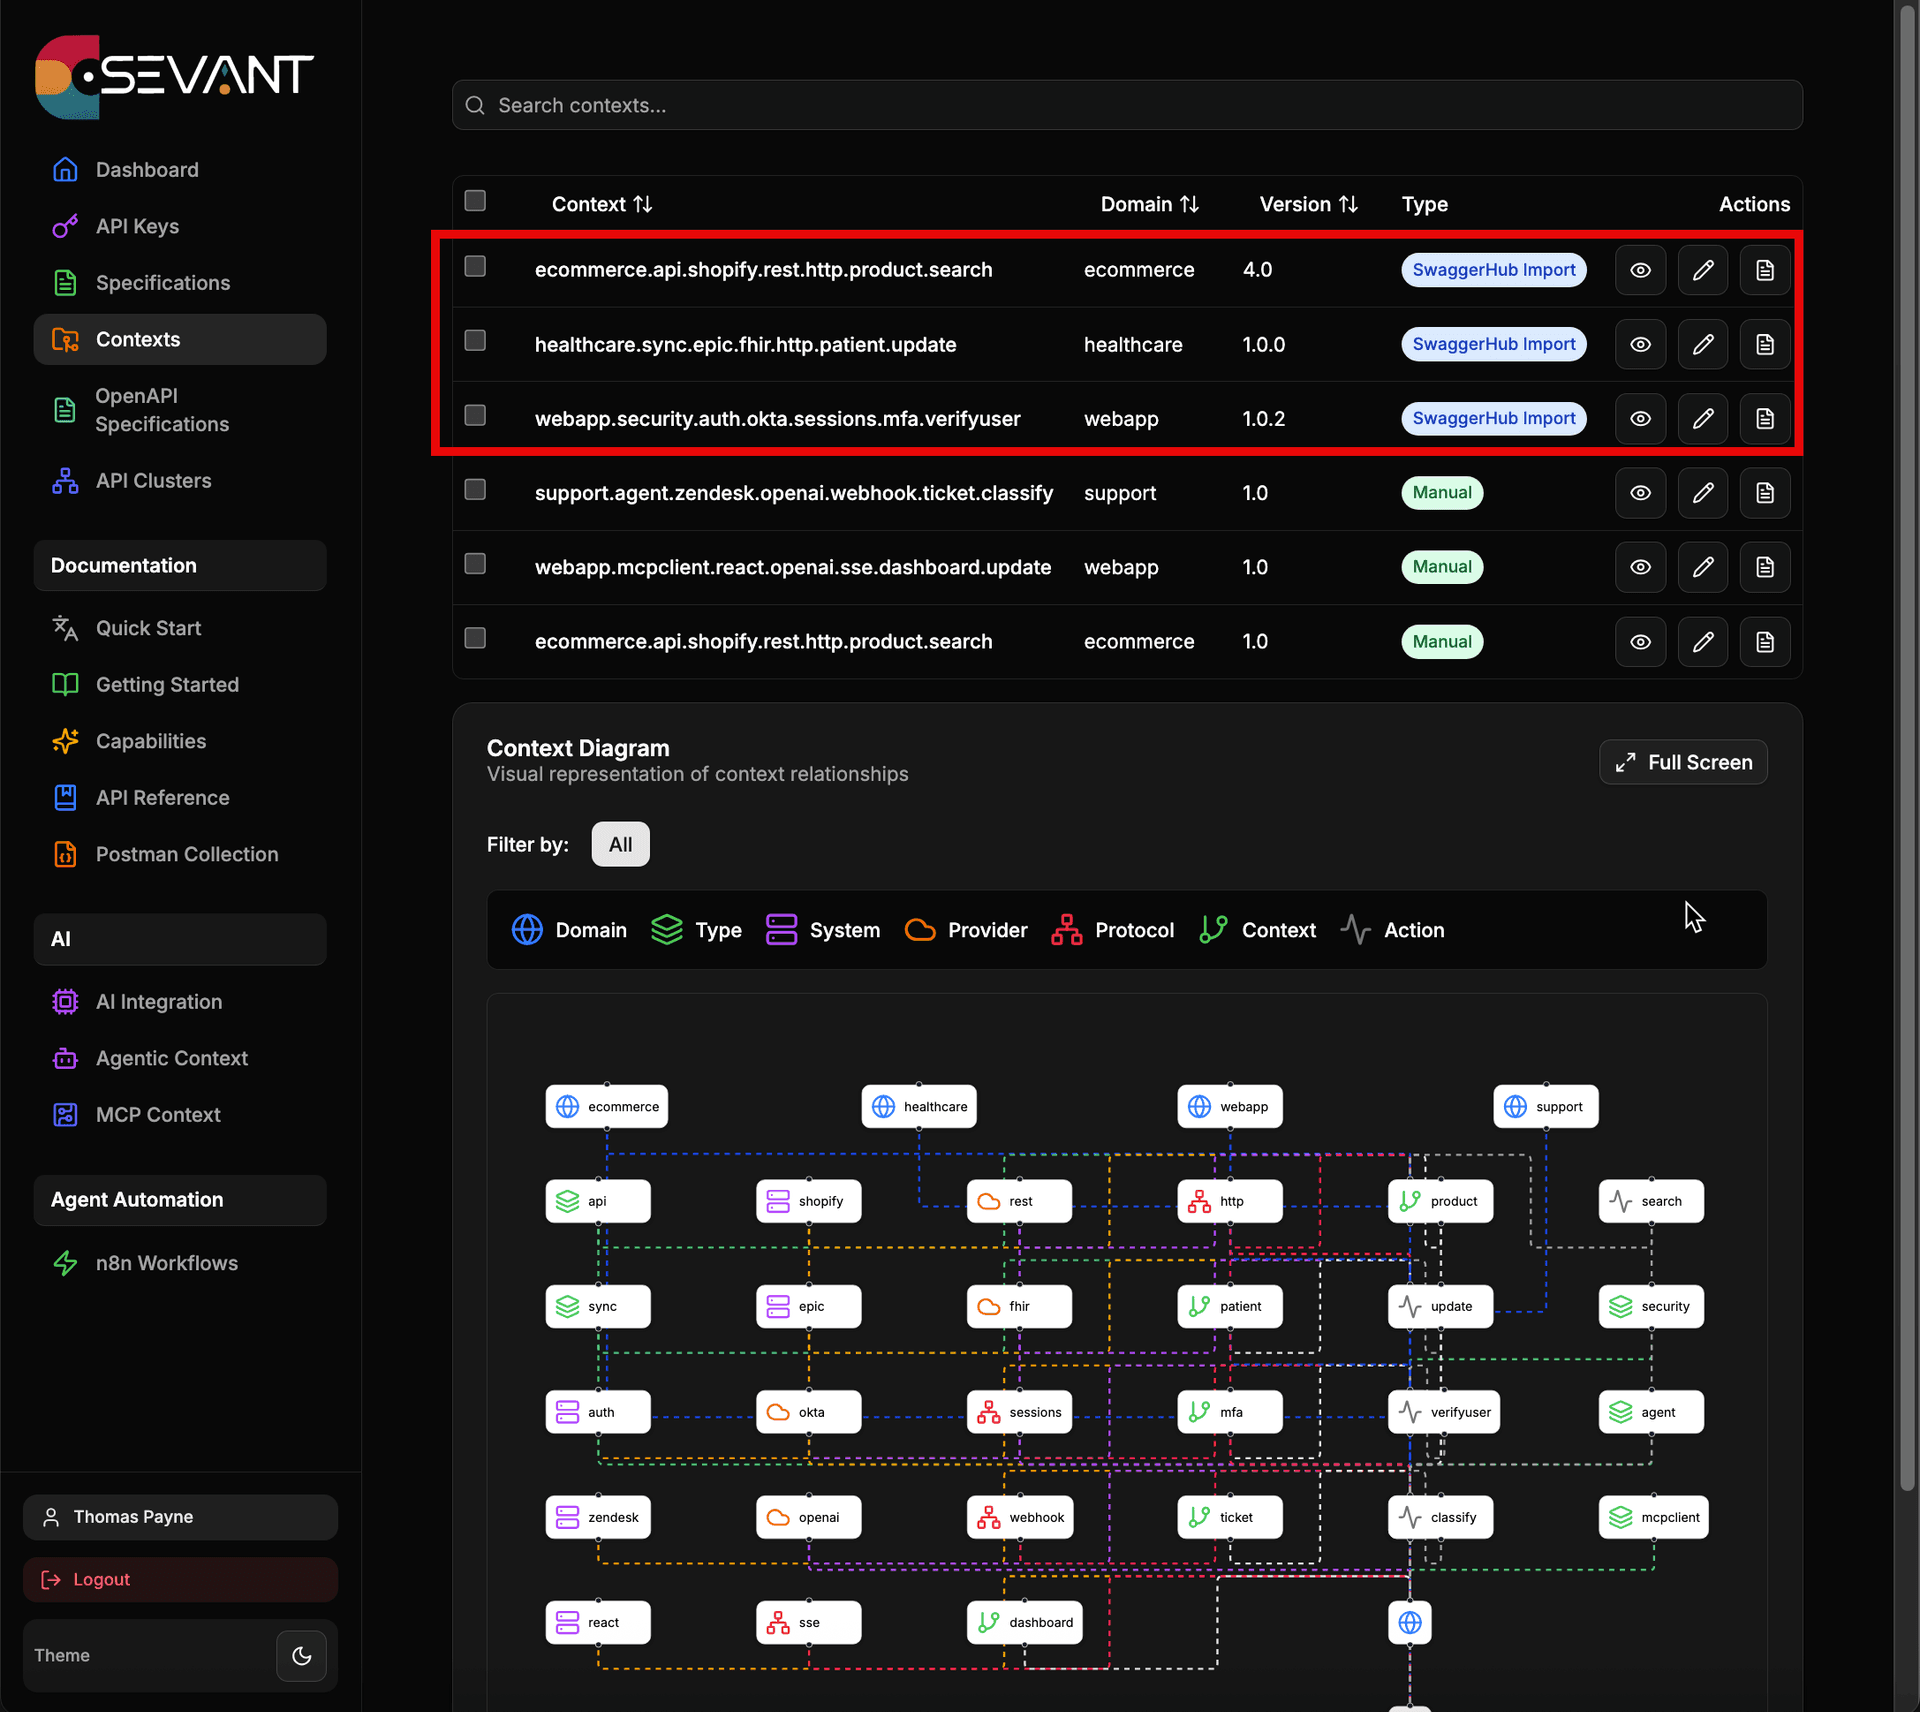This screenshot has width=1920, height=1712.
Task: Click the Provider legend cloud icon
Action: (x=920, y=930)
